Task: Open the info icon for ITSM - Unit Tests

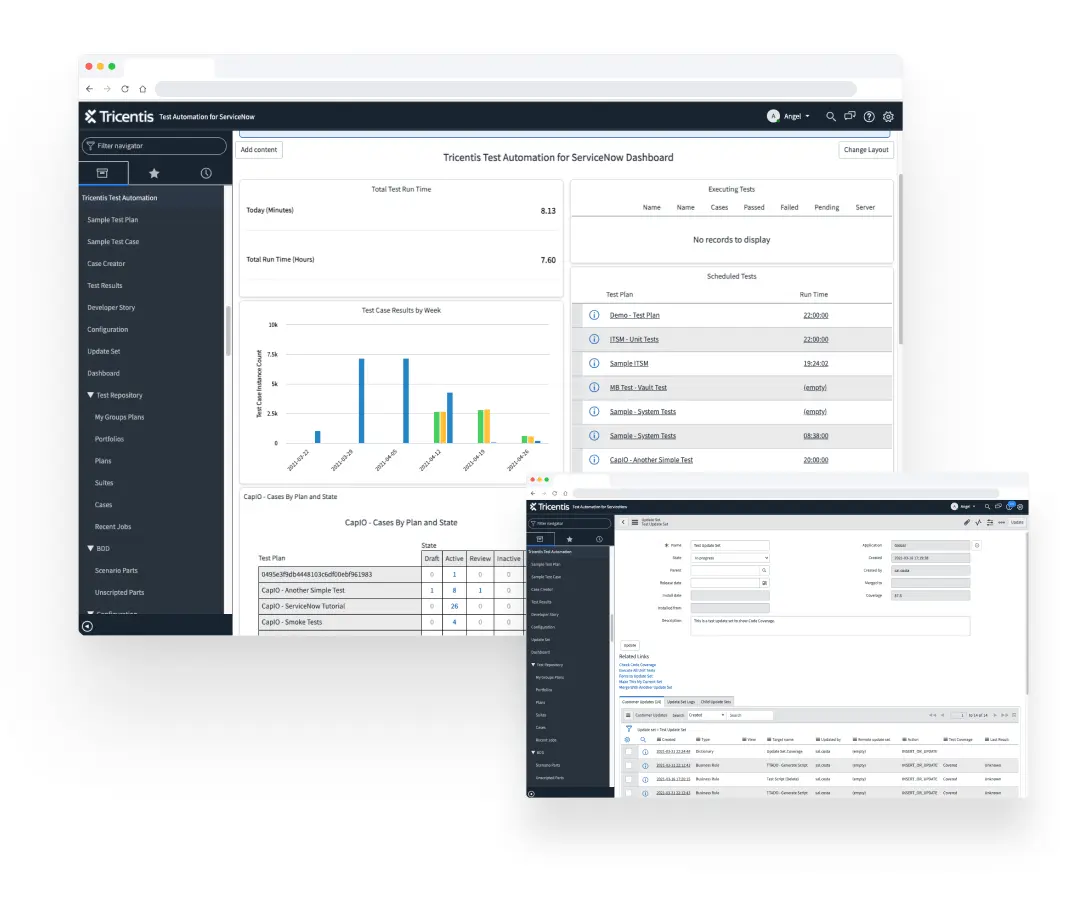Action: (x=594, y=339)
